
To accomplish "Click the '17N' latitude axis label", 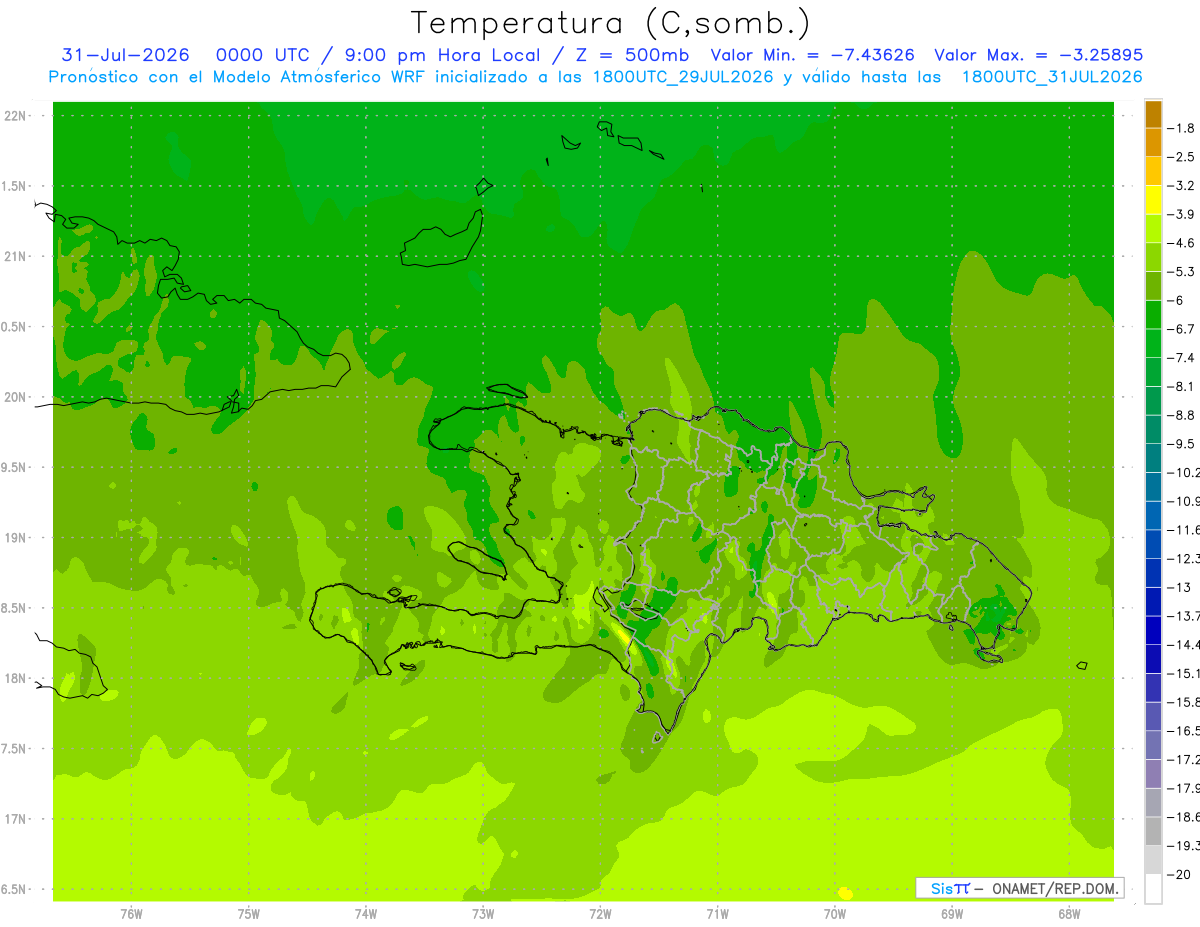I will point(16,819).
